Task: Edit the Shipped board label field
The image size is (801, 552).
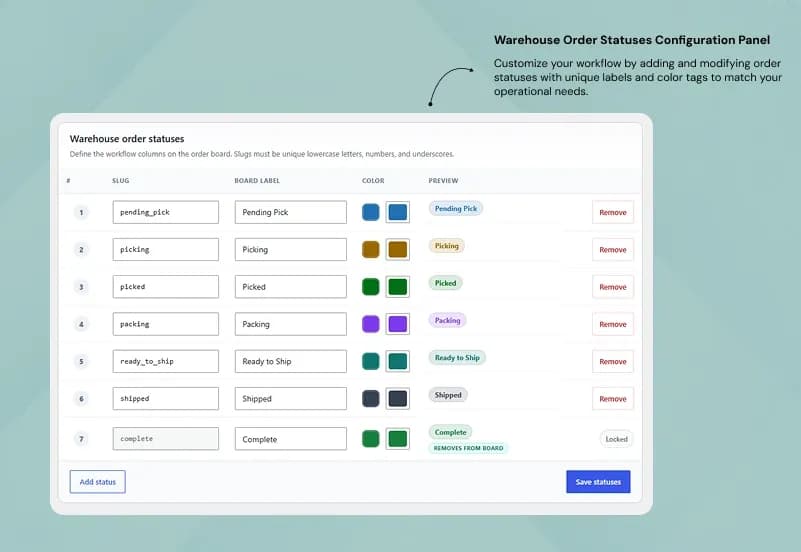Action: [291, 398]
